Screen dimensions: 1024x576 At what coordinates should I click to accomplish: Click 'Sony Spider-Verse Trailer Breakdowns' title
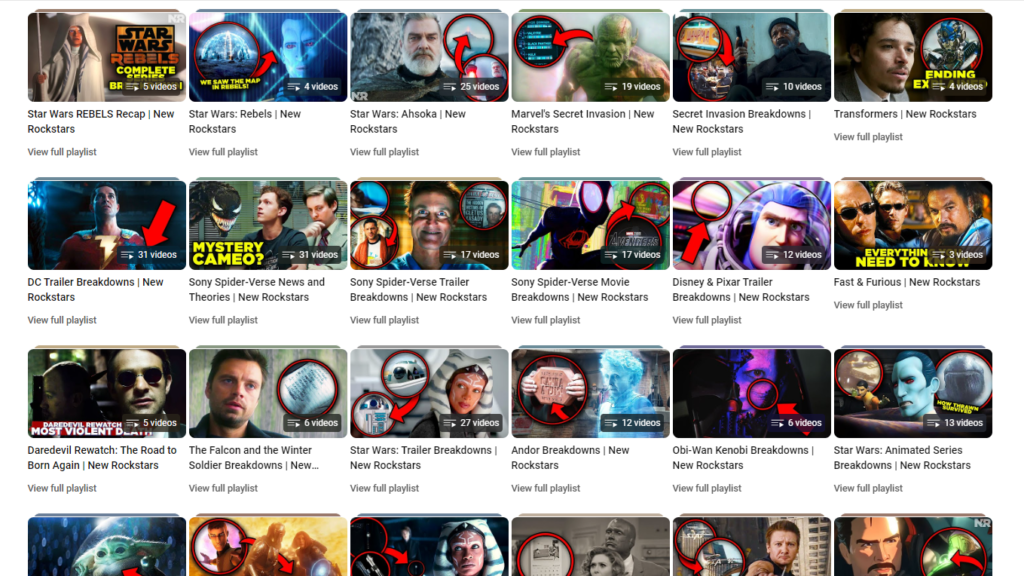418,289
